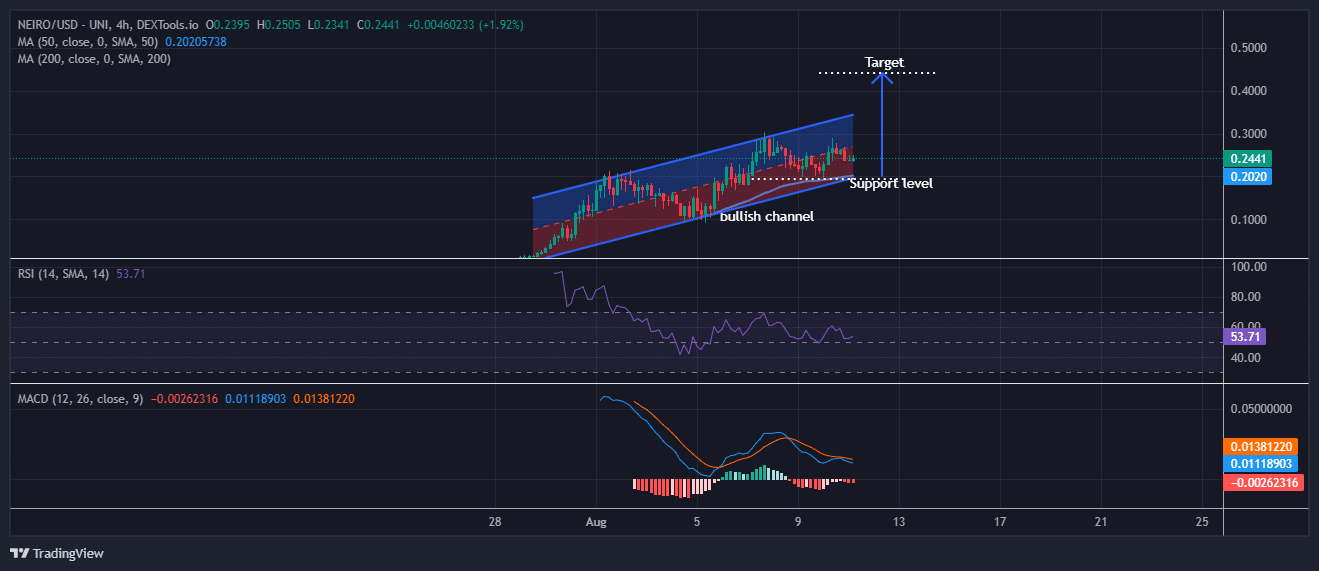Click the purple 53.71 RSI value tag
The width and height of the screenshot is (1319, 571).
click(x=1244, y=336)
